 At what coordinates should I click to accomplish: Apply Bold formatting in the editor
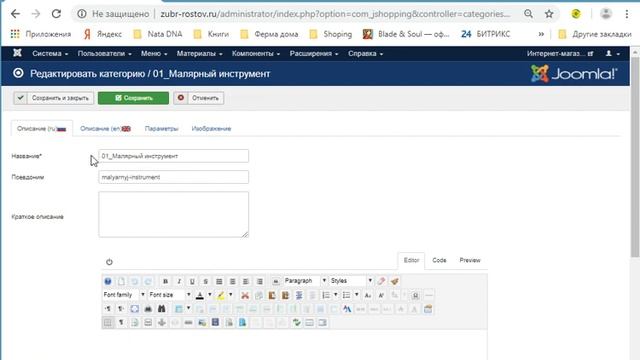click(x=165, y=281)
